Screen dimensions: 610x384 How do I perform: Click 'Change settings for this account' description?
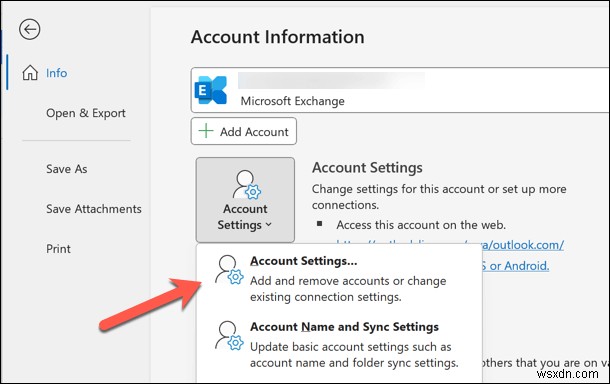pos(439,197)
